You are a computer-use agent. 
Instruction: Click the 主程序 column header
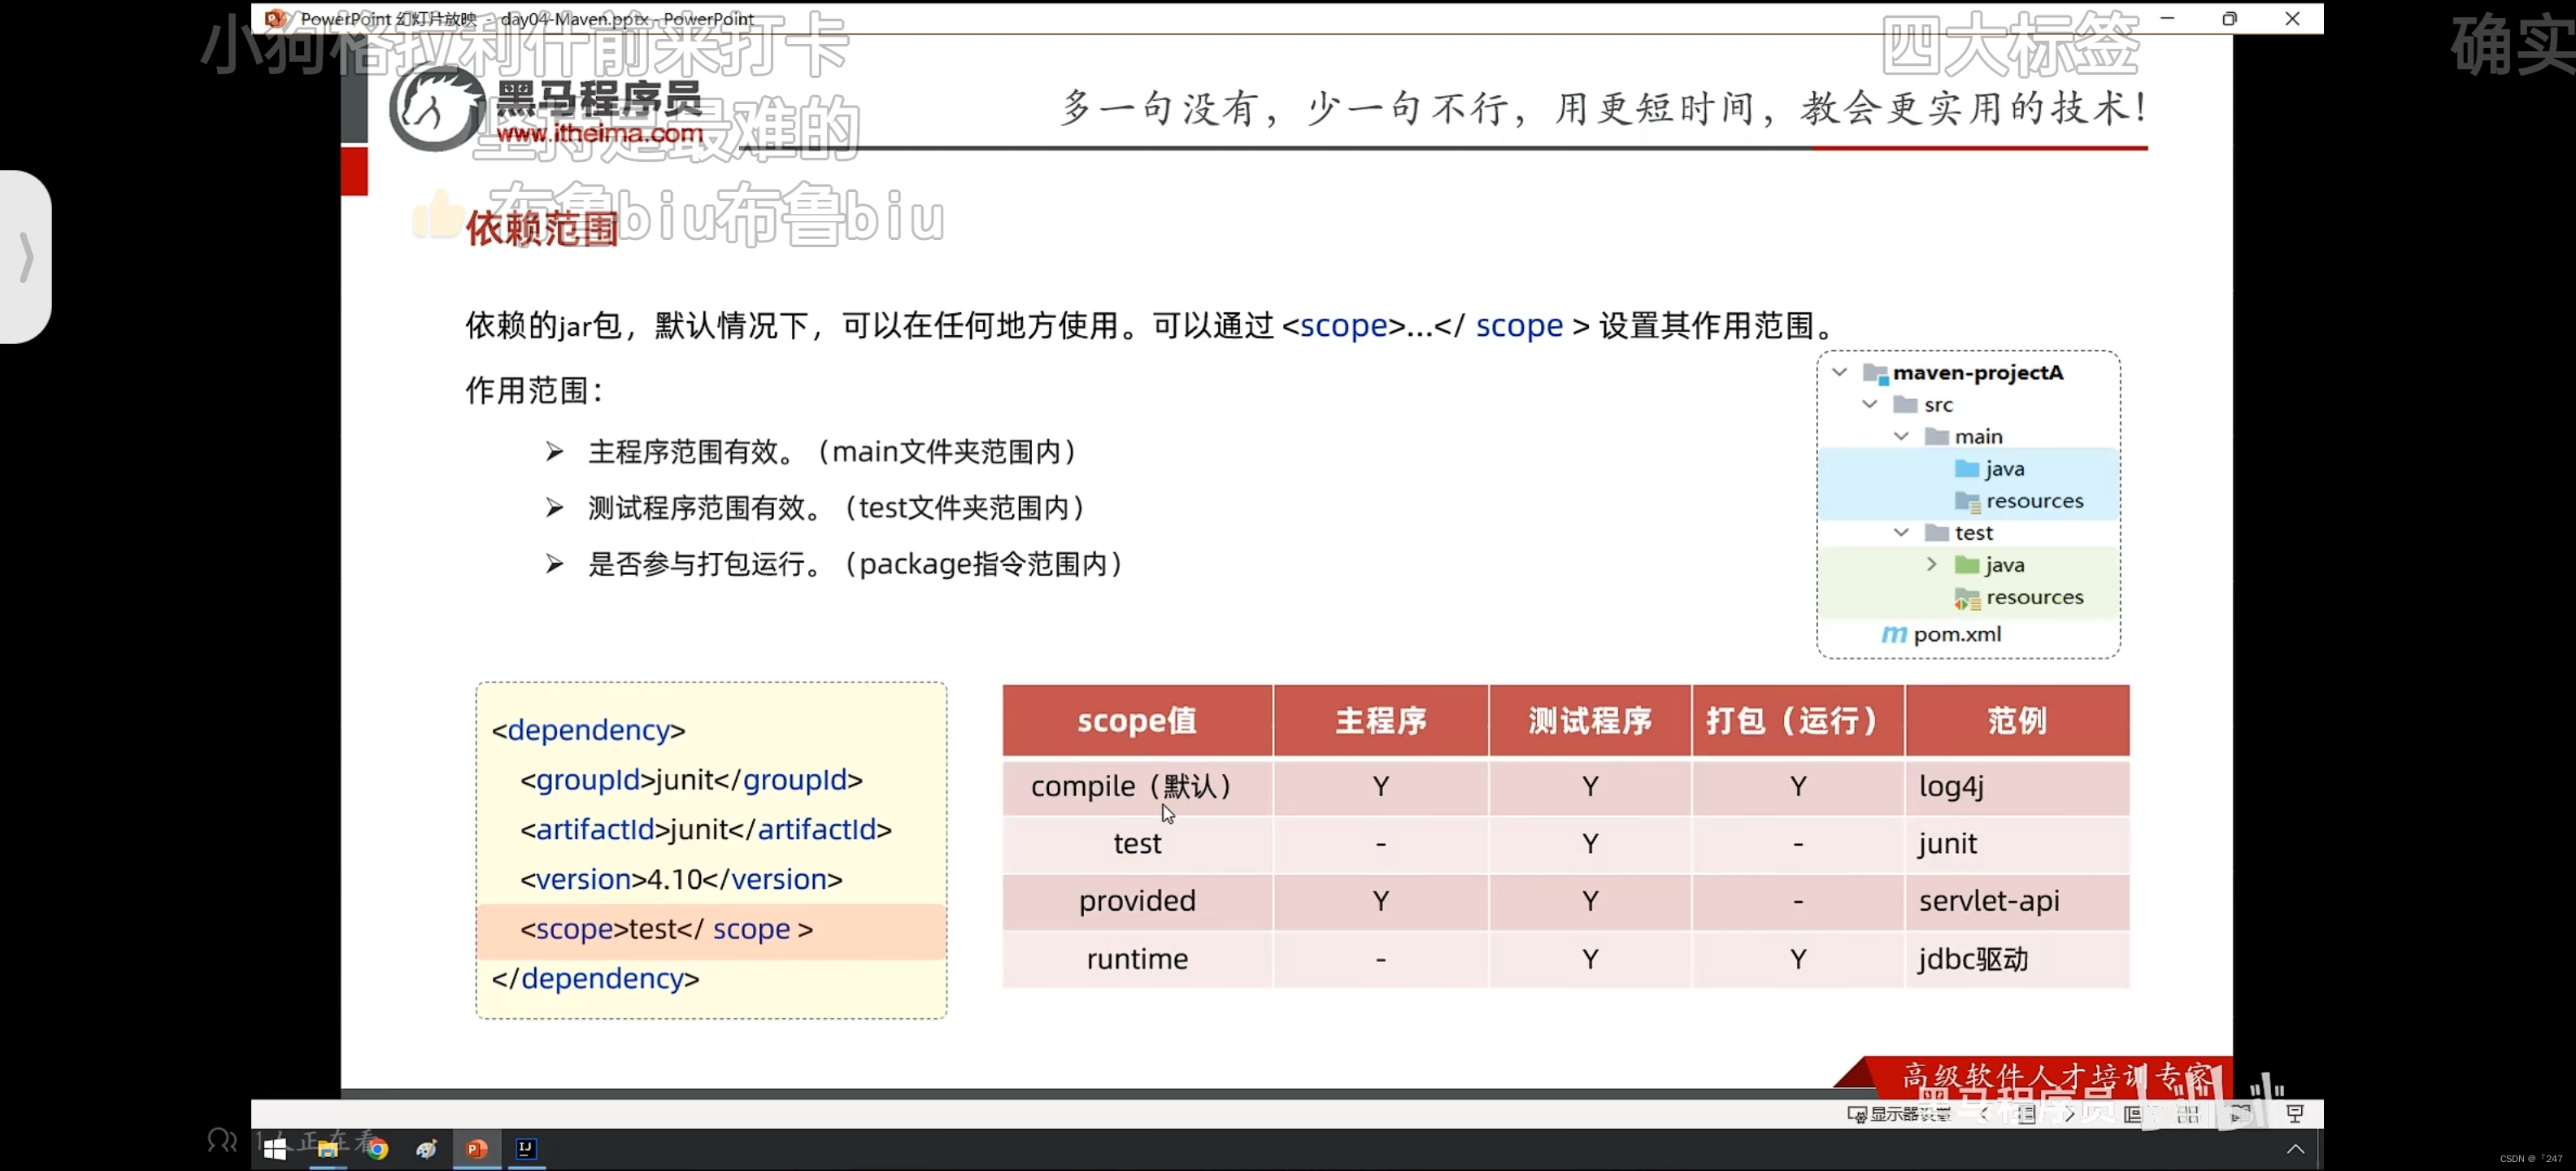(1381, 720)
